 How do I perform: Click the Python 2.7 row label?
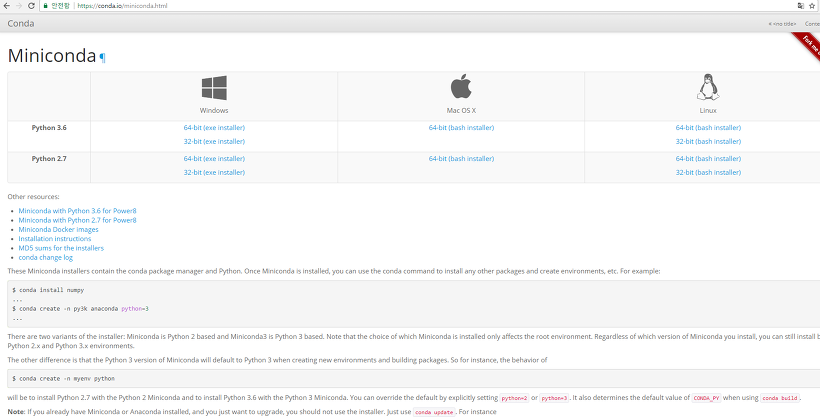coord(49,158)
